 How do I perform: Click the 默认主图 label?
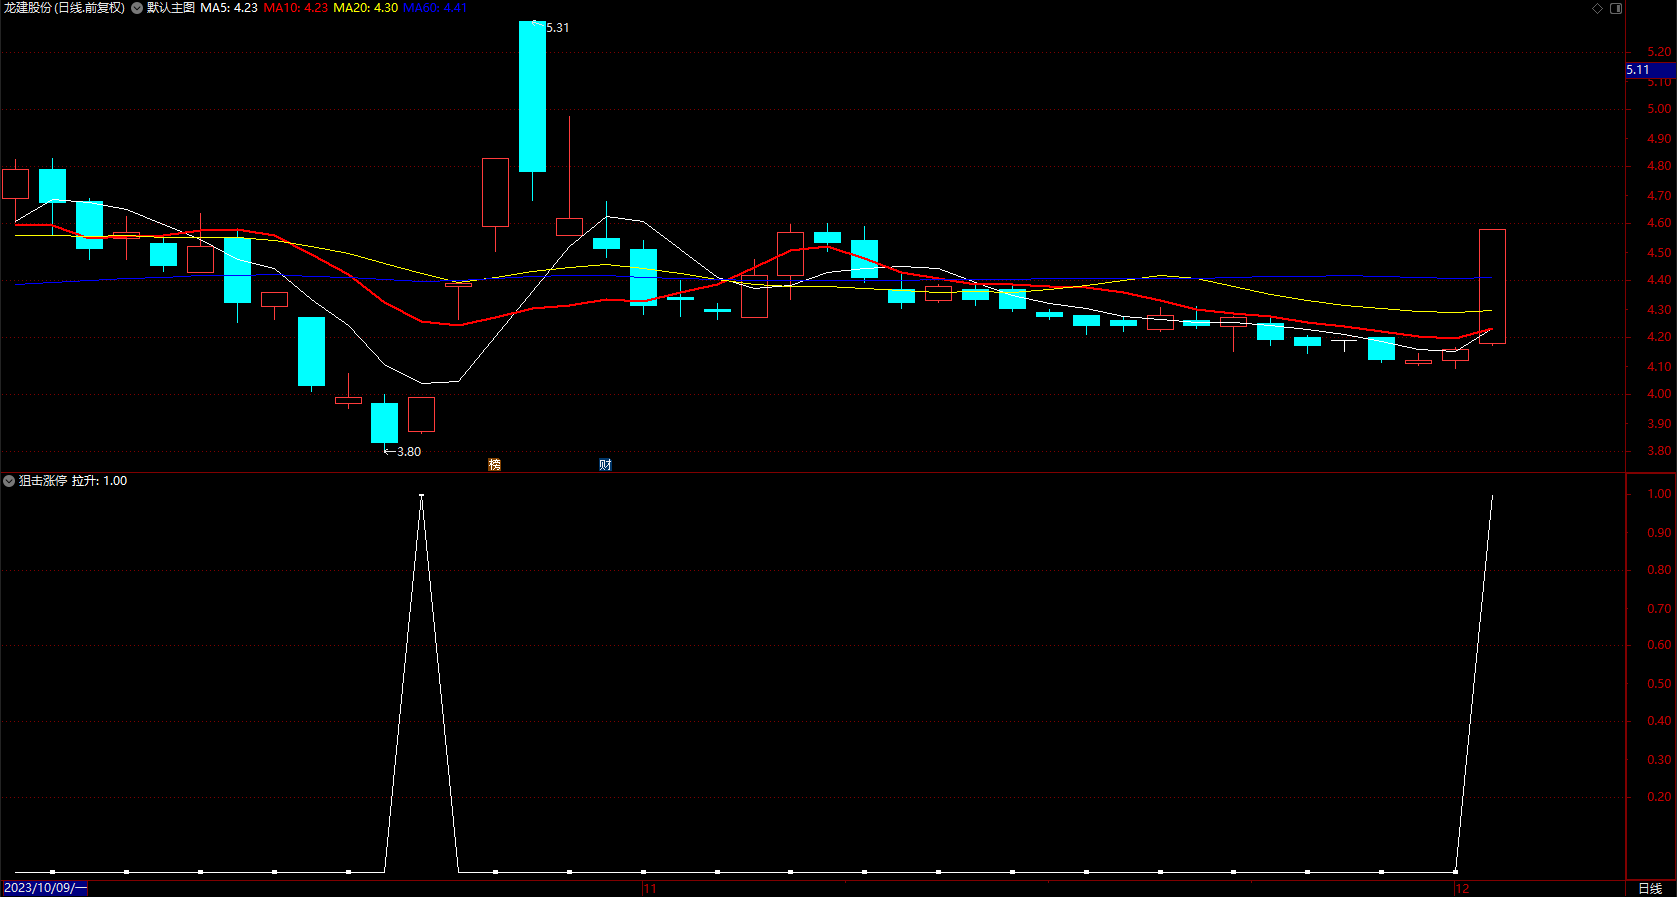coord(171,8)
